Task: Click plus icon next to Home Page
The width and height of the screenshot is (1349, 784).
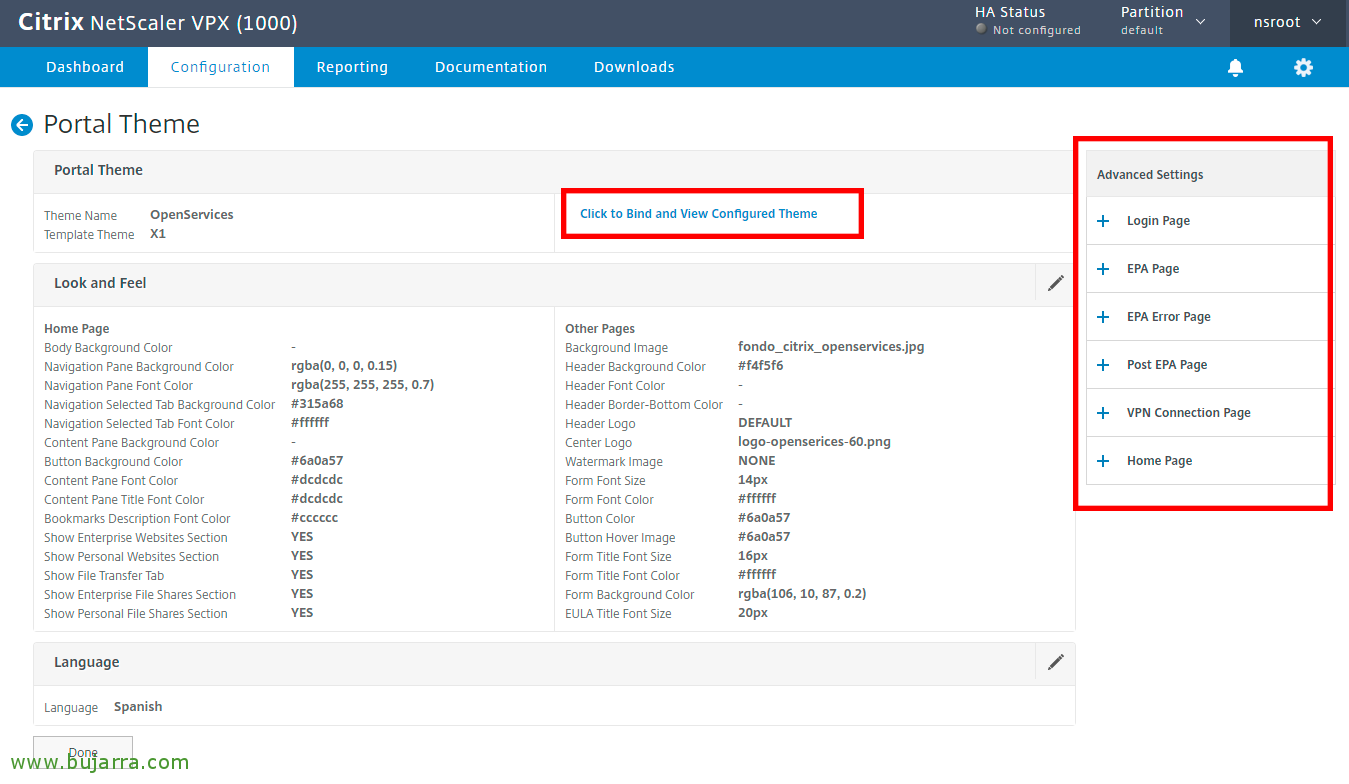Action: (x=1103, y=461)
